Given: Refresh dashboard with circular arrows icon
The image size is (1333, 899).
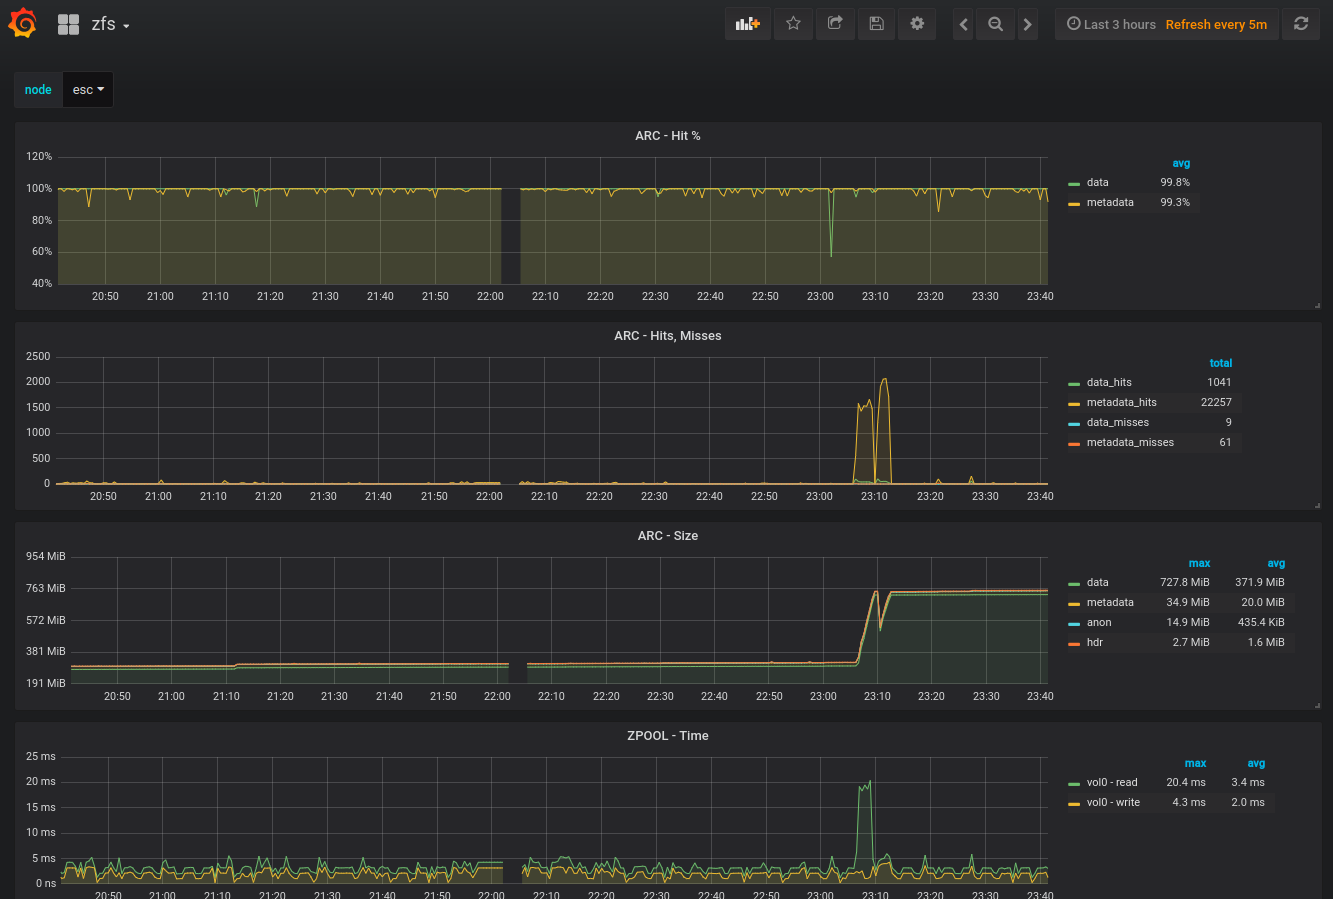Looking at the screenshot, I should click(1301, 24).
